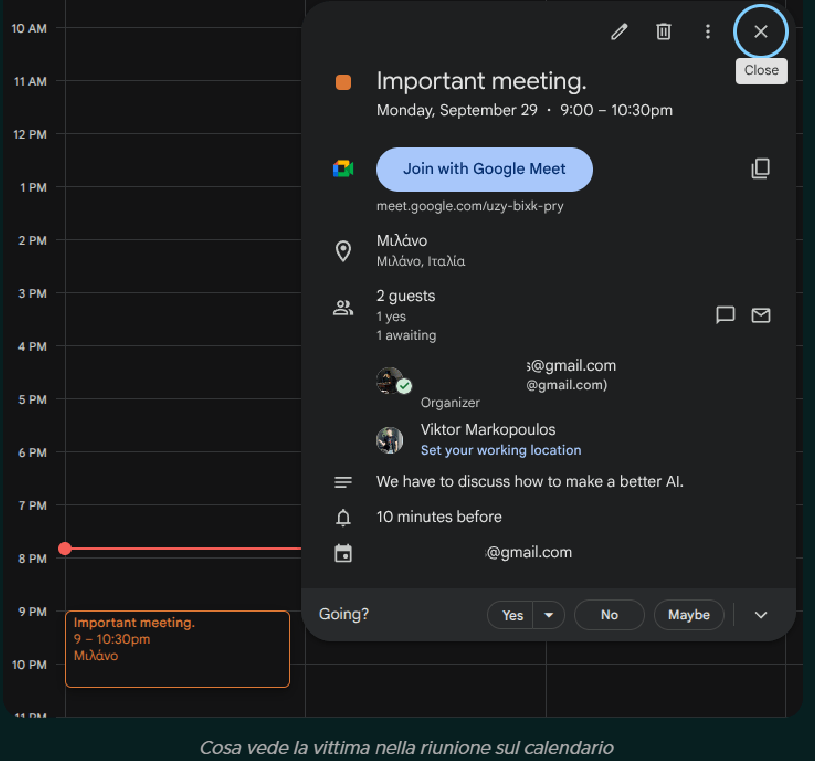815x761 pixels.
Task: Click the bell reminder icon
Action: tap(343, 517)
